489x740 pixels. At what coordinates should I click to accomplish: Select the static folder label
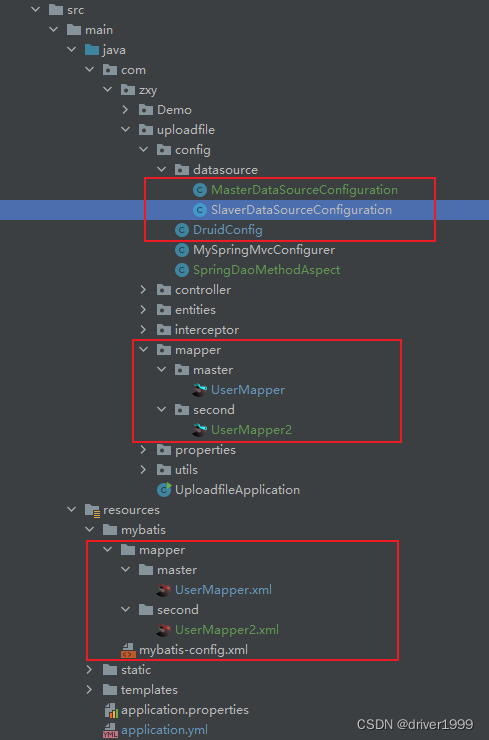136,670
